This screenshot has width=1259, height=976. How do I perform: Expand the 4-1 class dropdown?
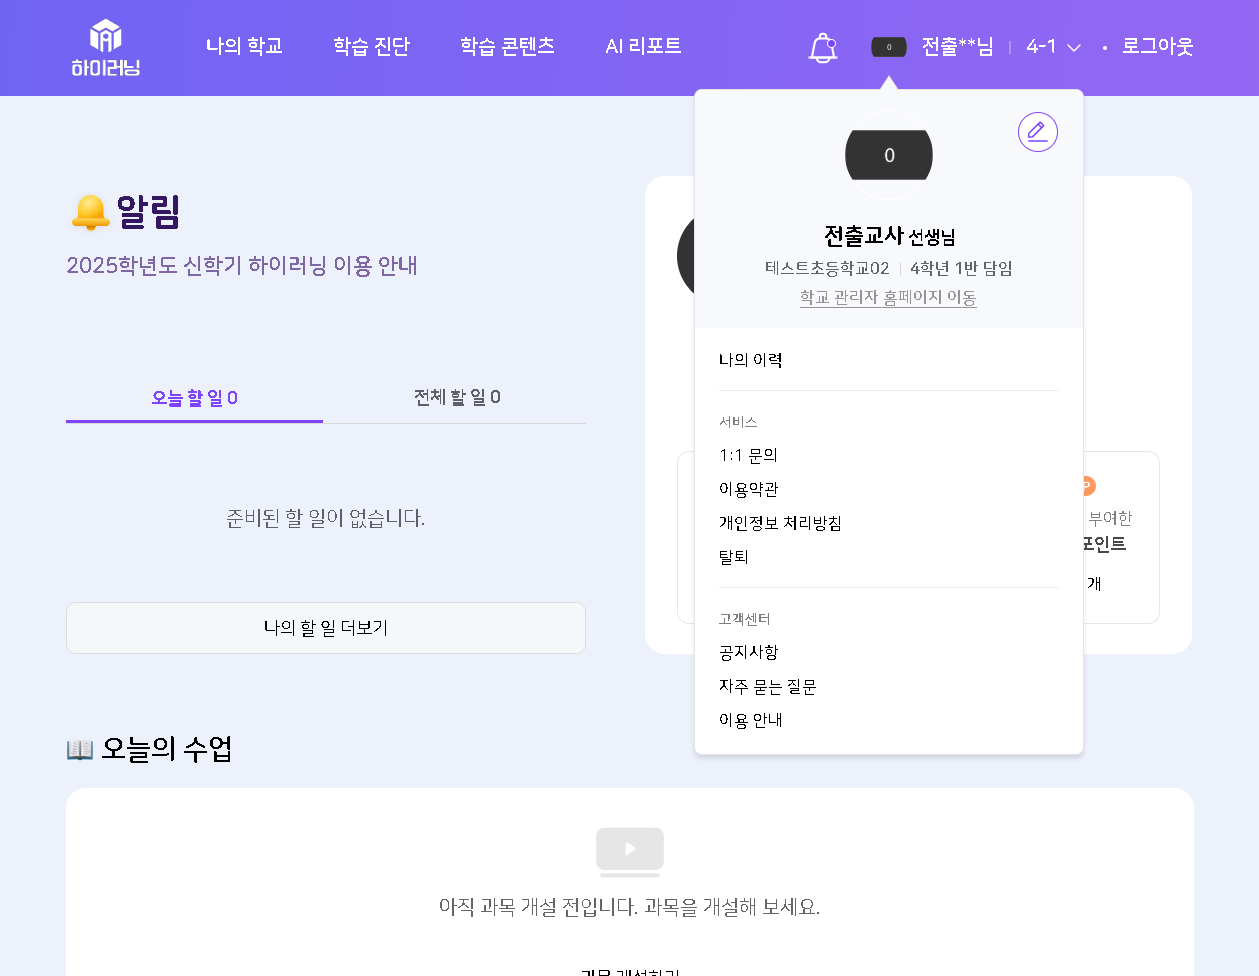(1053, 47)
